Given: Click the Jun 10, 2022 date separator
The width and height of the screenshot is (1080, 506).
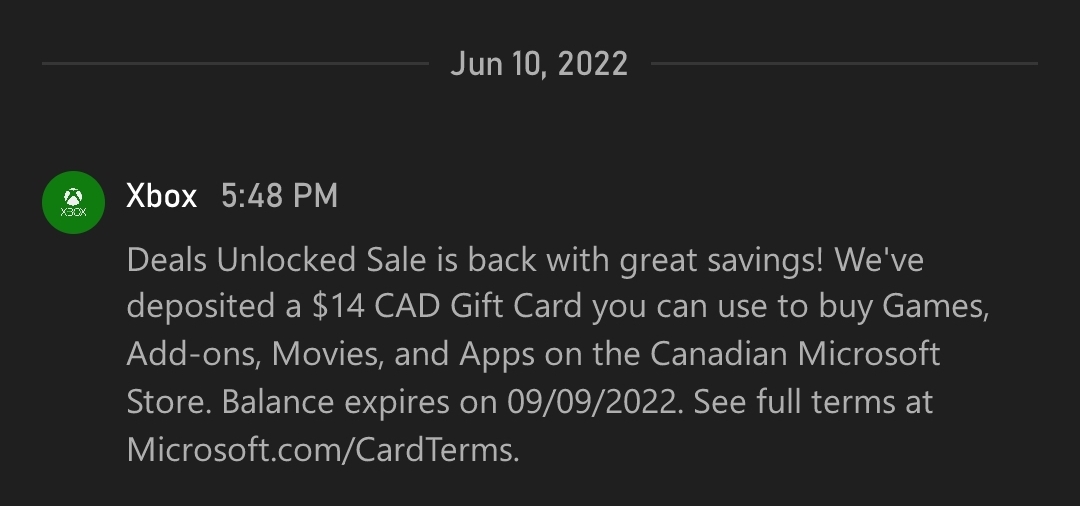Looking at the screenshot, I should pos(539,64).
